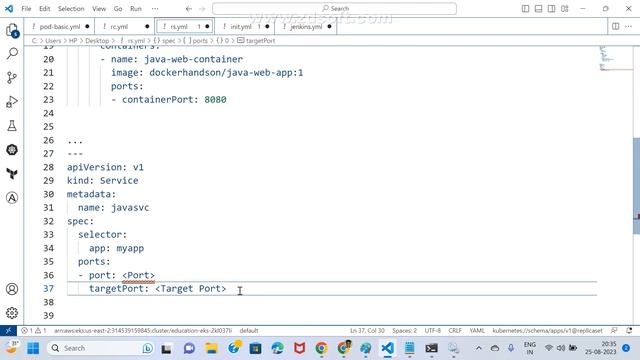
Task: Click the minimap code preview
Action: [607, 58]
